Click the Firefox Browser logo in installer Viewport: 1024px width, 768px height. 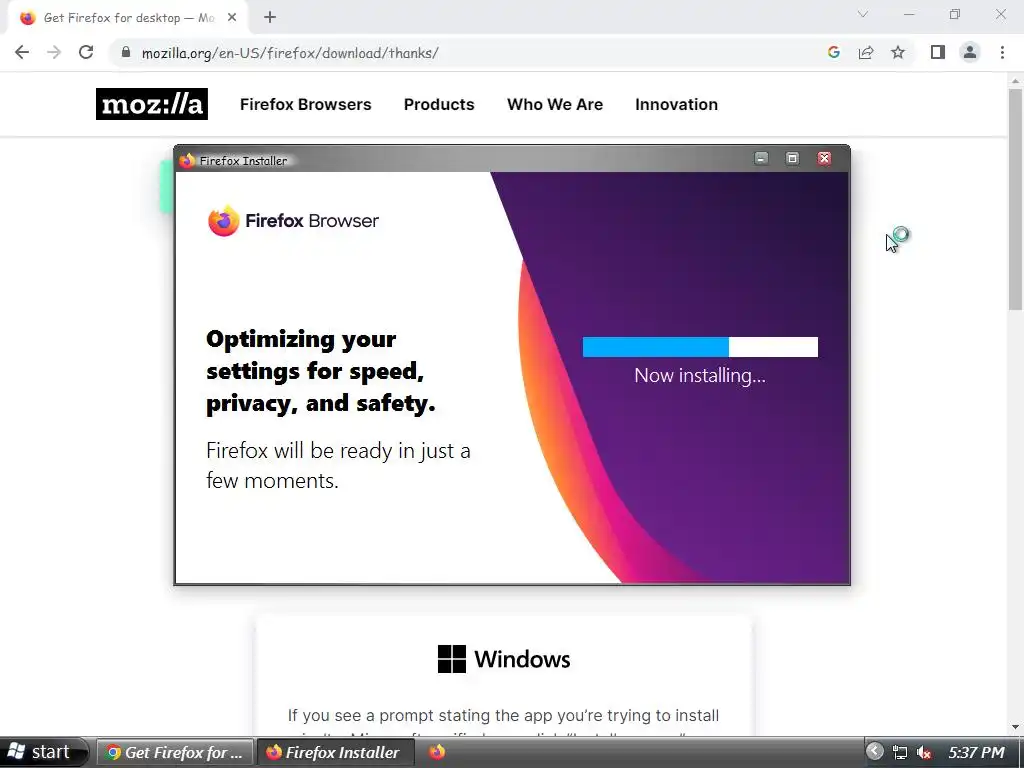tap(293, 221)
